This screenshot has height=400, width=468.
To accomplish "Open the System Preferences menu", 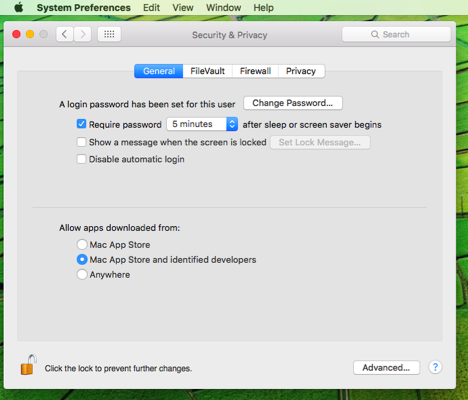I will pos(84,7).
